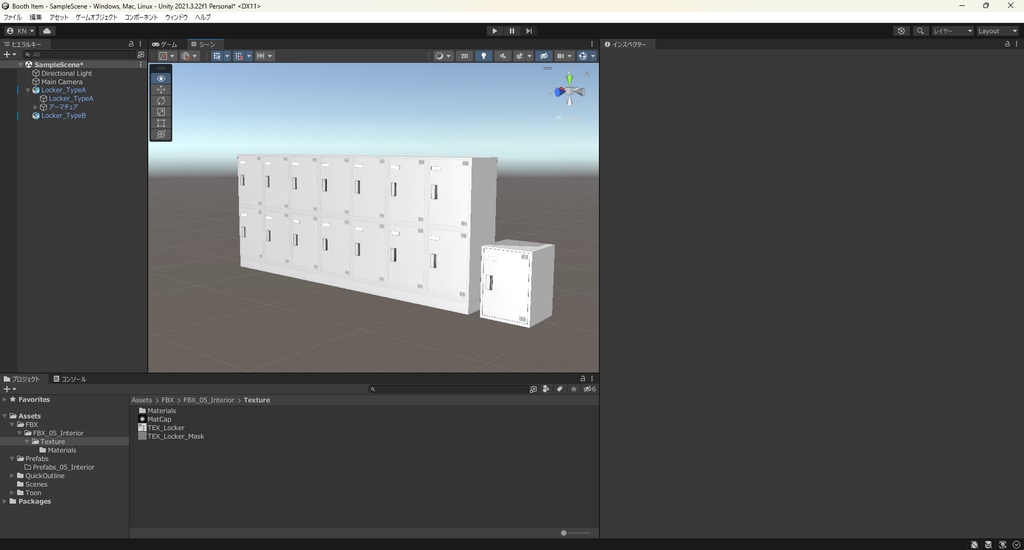Open Hierarchy panel three-dot options menu
Viewport: 1024px width, 550px height.
[x=140, y=44]
